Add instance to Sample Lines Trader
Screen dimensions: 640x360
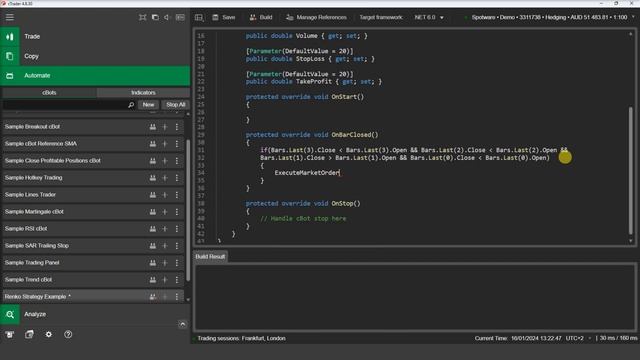click(165, 195)
